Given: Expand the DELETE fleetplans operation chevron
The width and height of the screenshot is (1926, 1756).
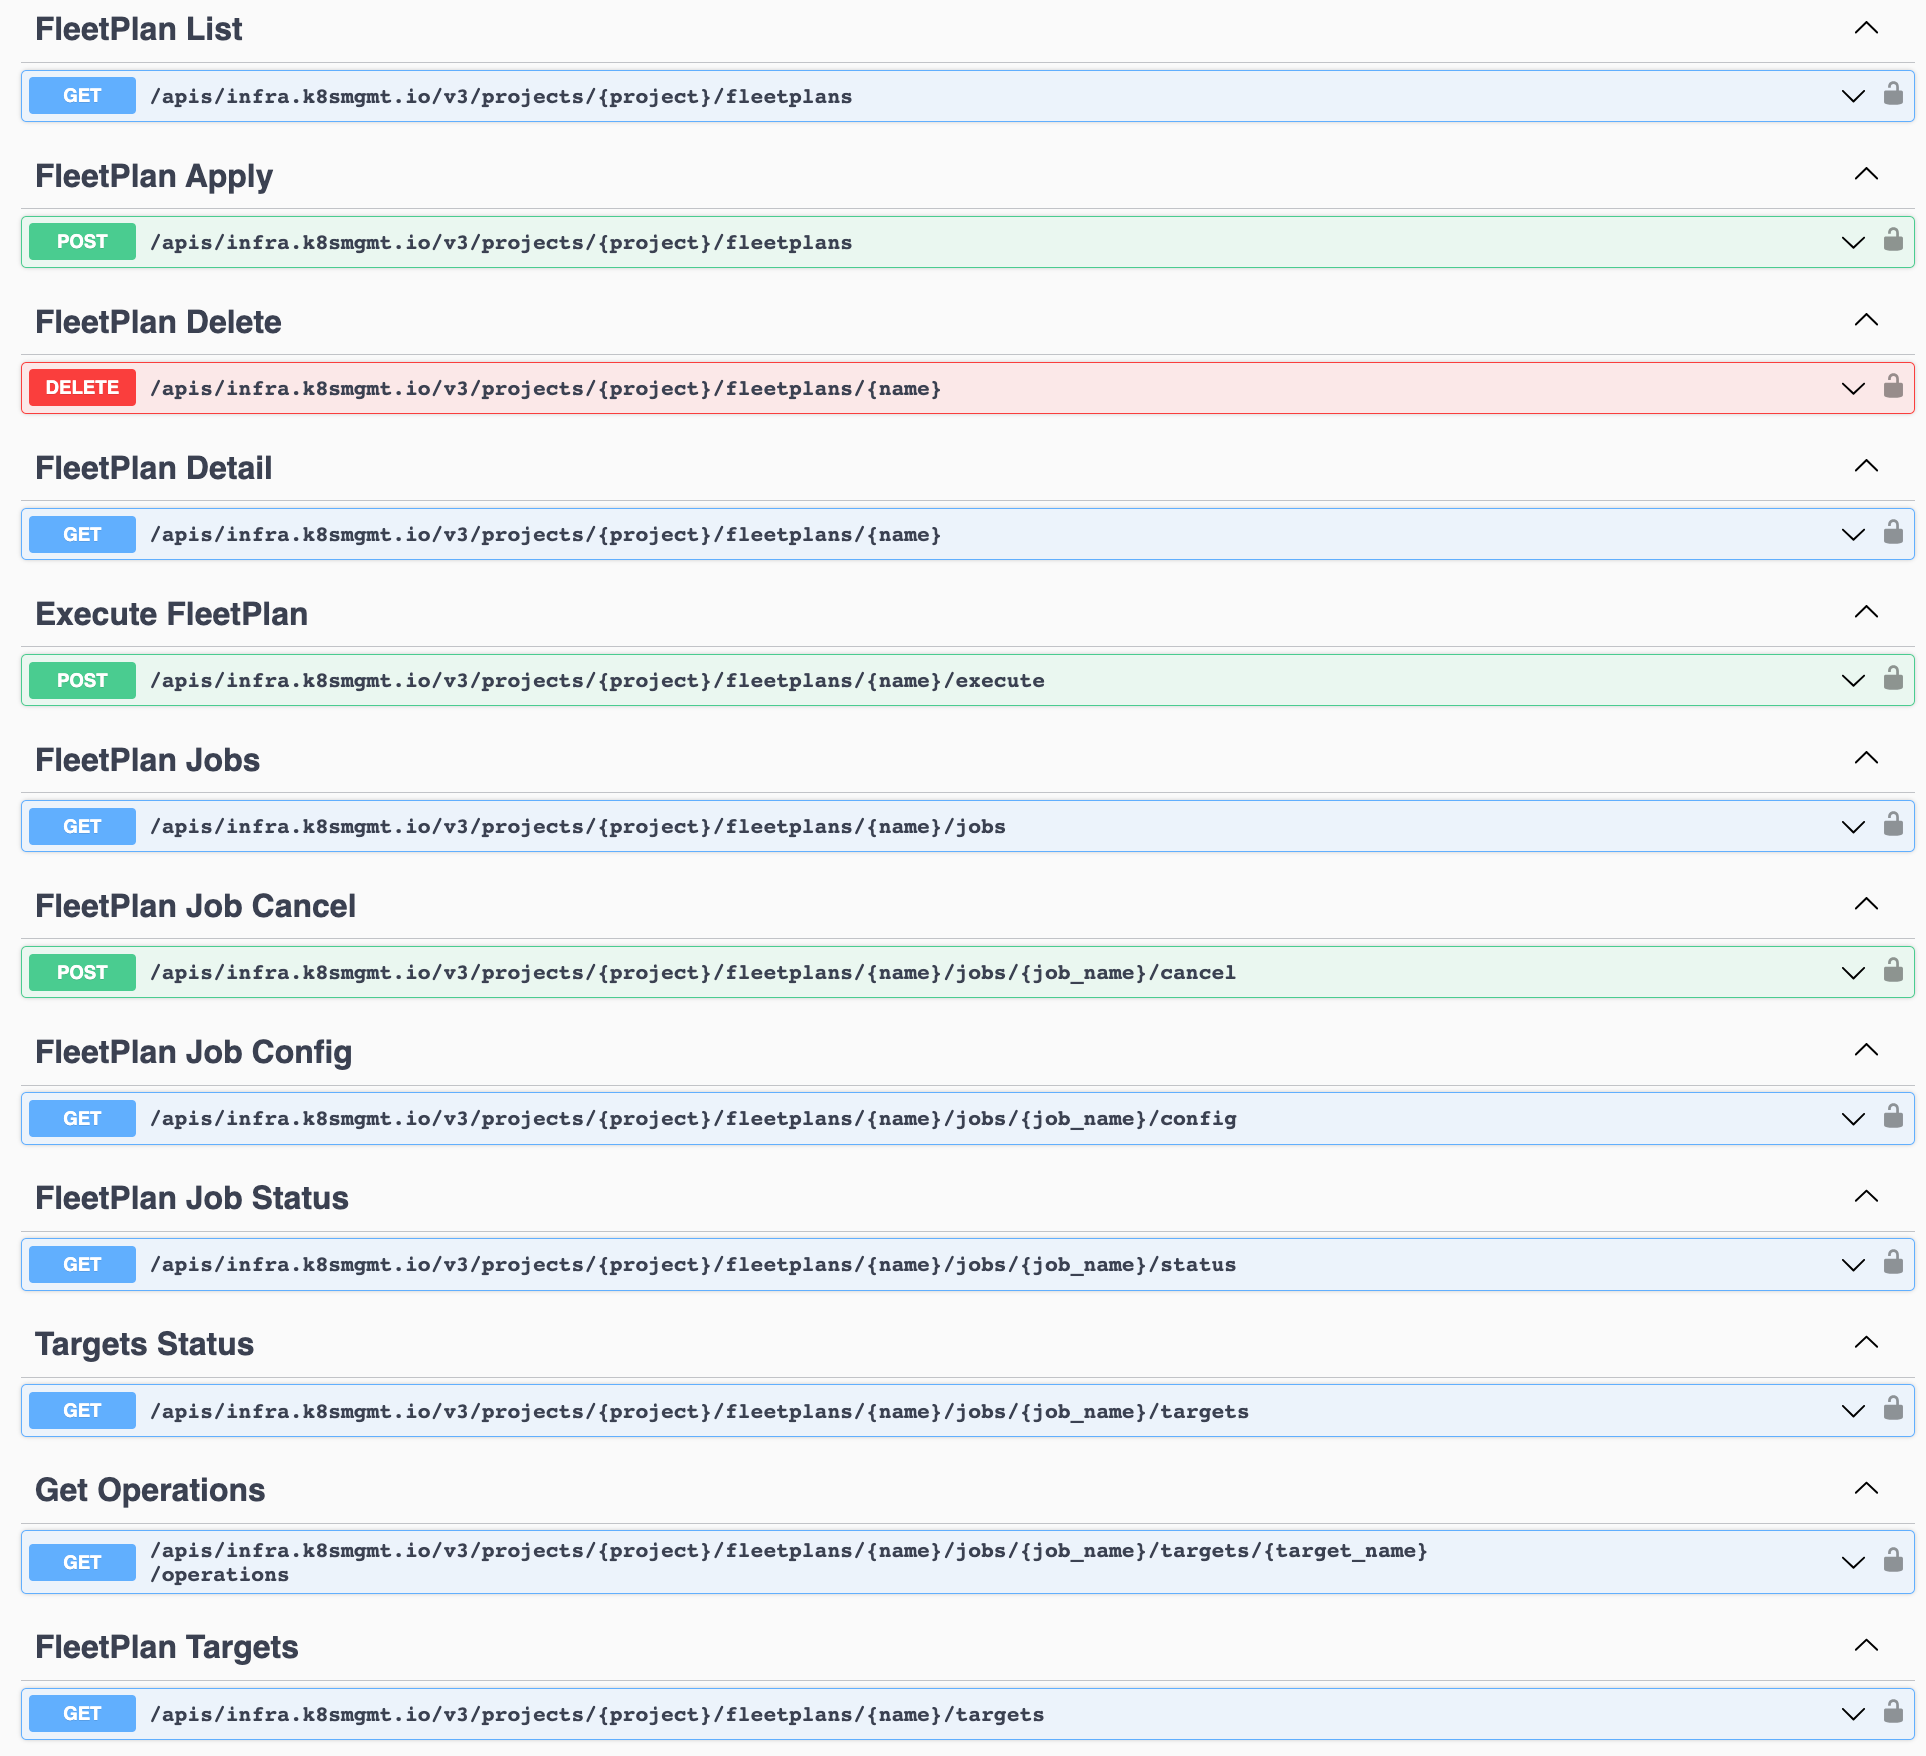Looking at the screenshot, I should (1853, 389).
